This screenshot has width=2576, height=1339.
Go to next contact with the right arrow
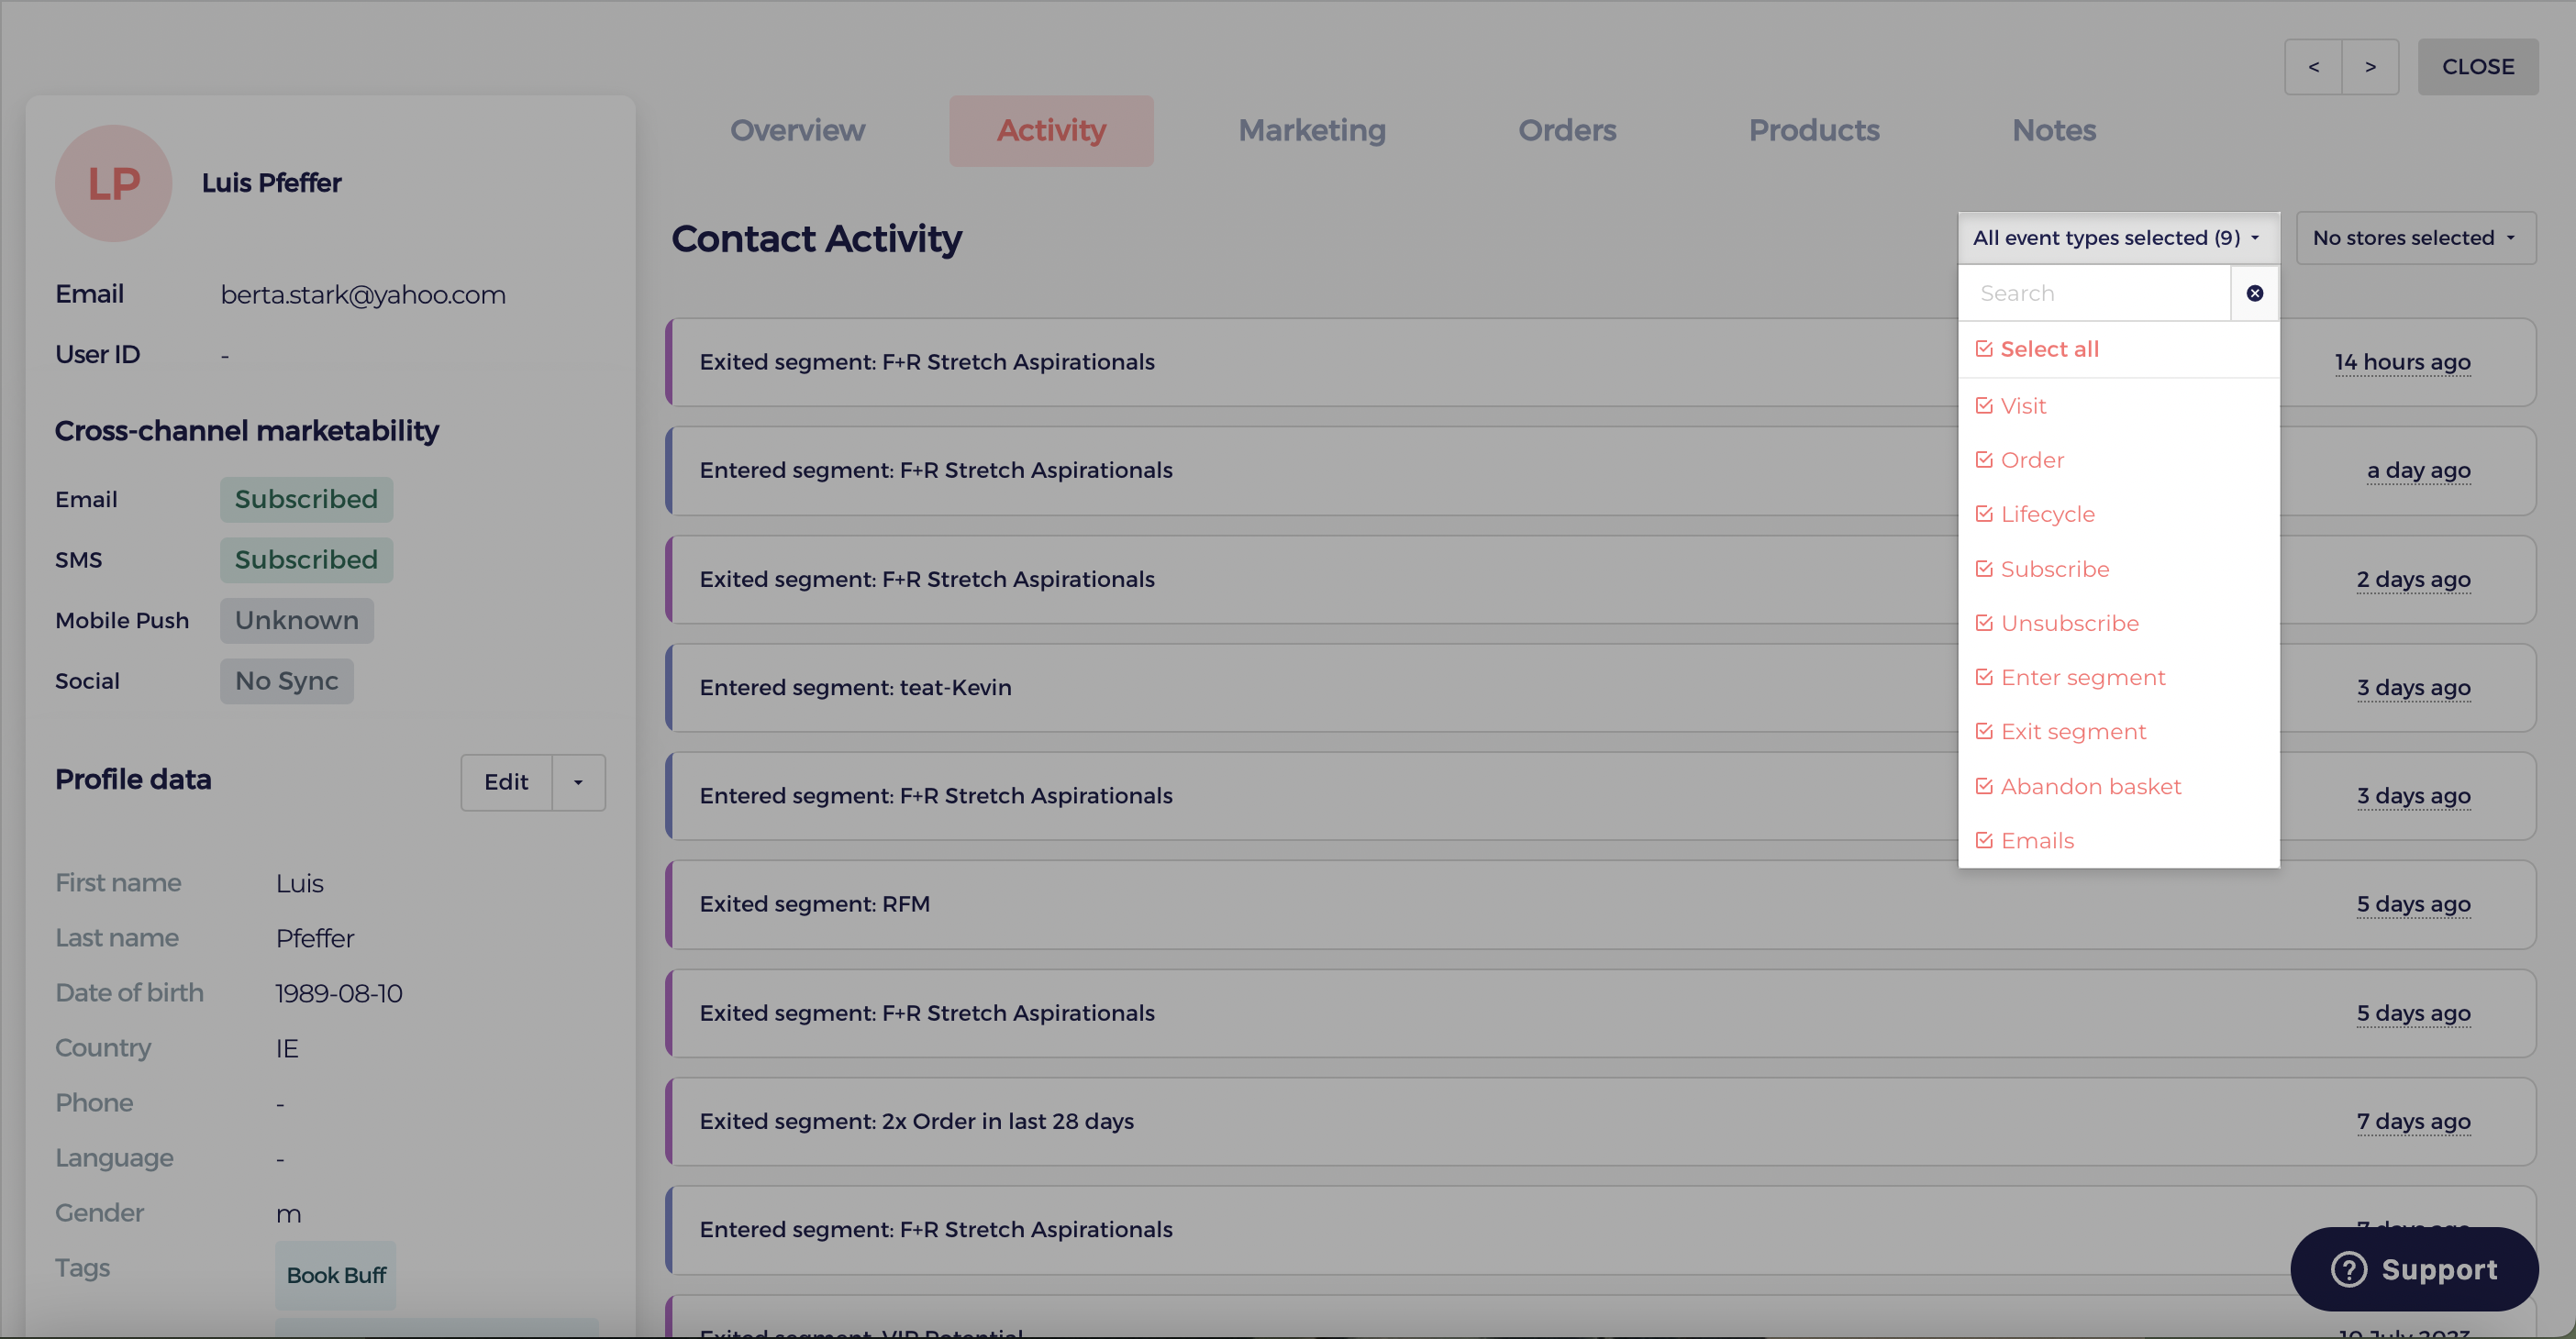(x=2370, y=67)
